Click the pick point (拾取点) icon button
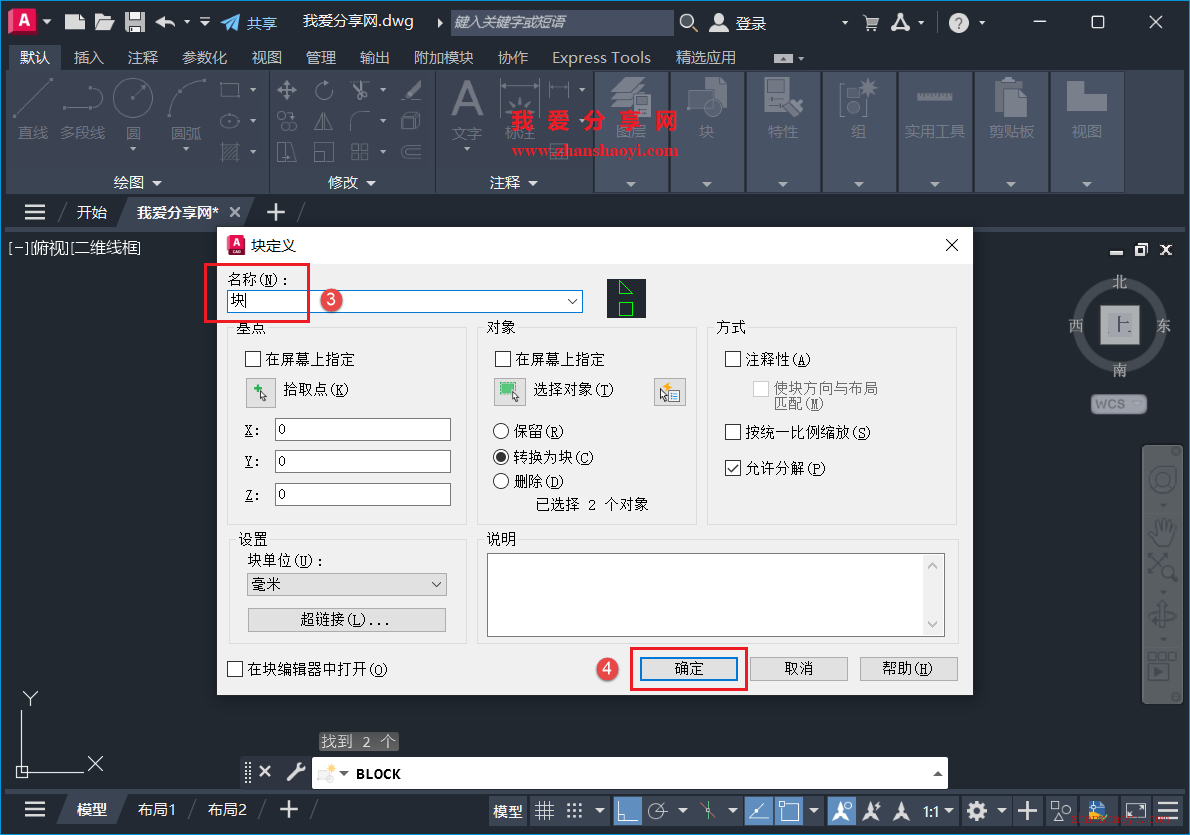 [260, 392]
